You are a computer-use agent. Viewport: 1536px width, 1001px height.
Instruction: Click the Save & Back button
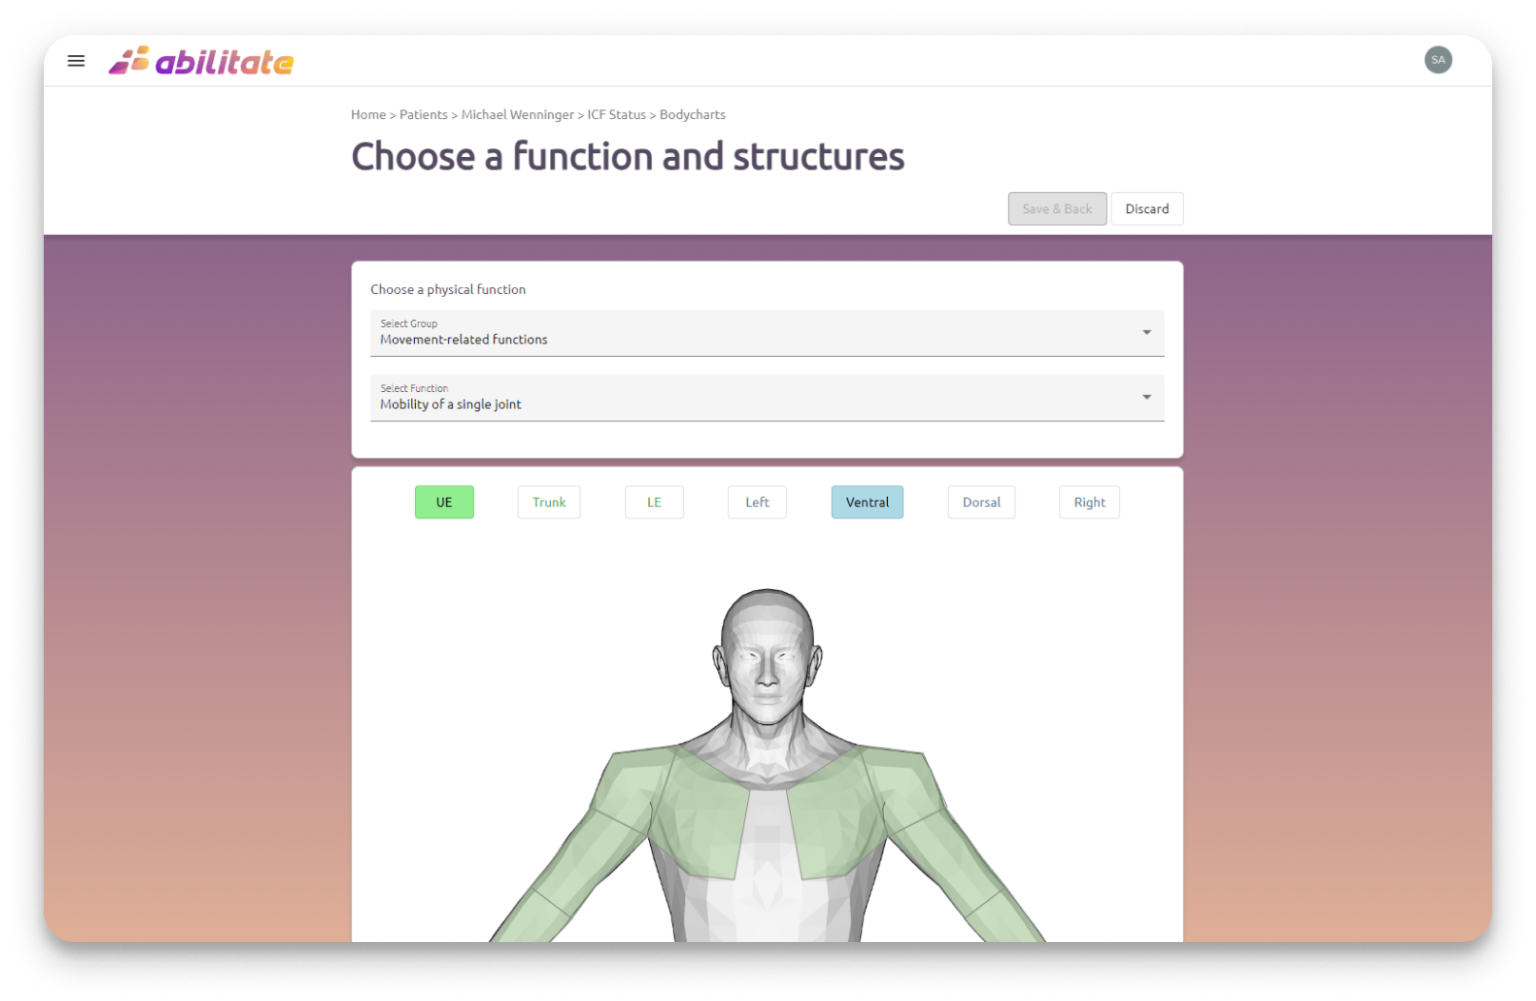coord(1057,209)
